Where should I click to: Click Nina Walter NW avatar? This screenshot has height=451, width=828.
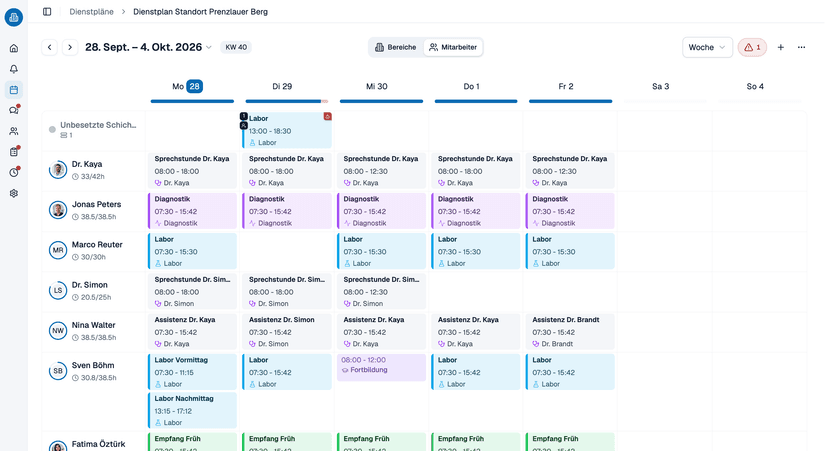point(58,331)
